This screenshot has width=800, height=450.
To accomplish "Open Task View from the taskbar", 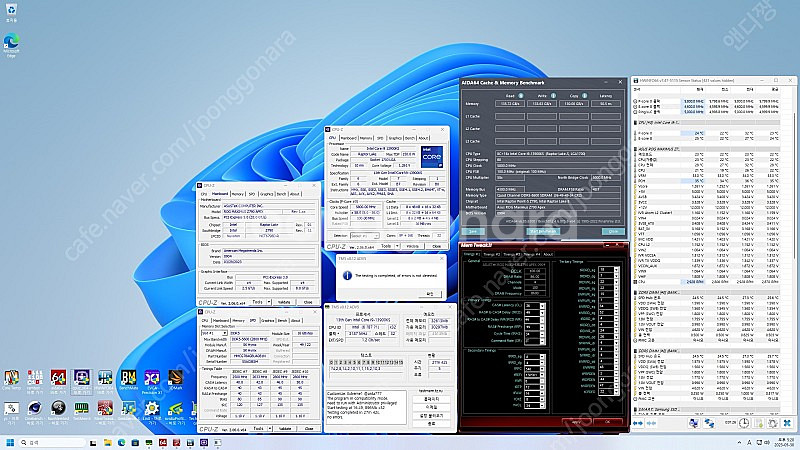I will pyautogui.click(x=93, y=443).
